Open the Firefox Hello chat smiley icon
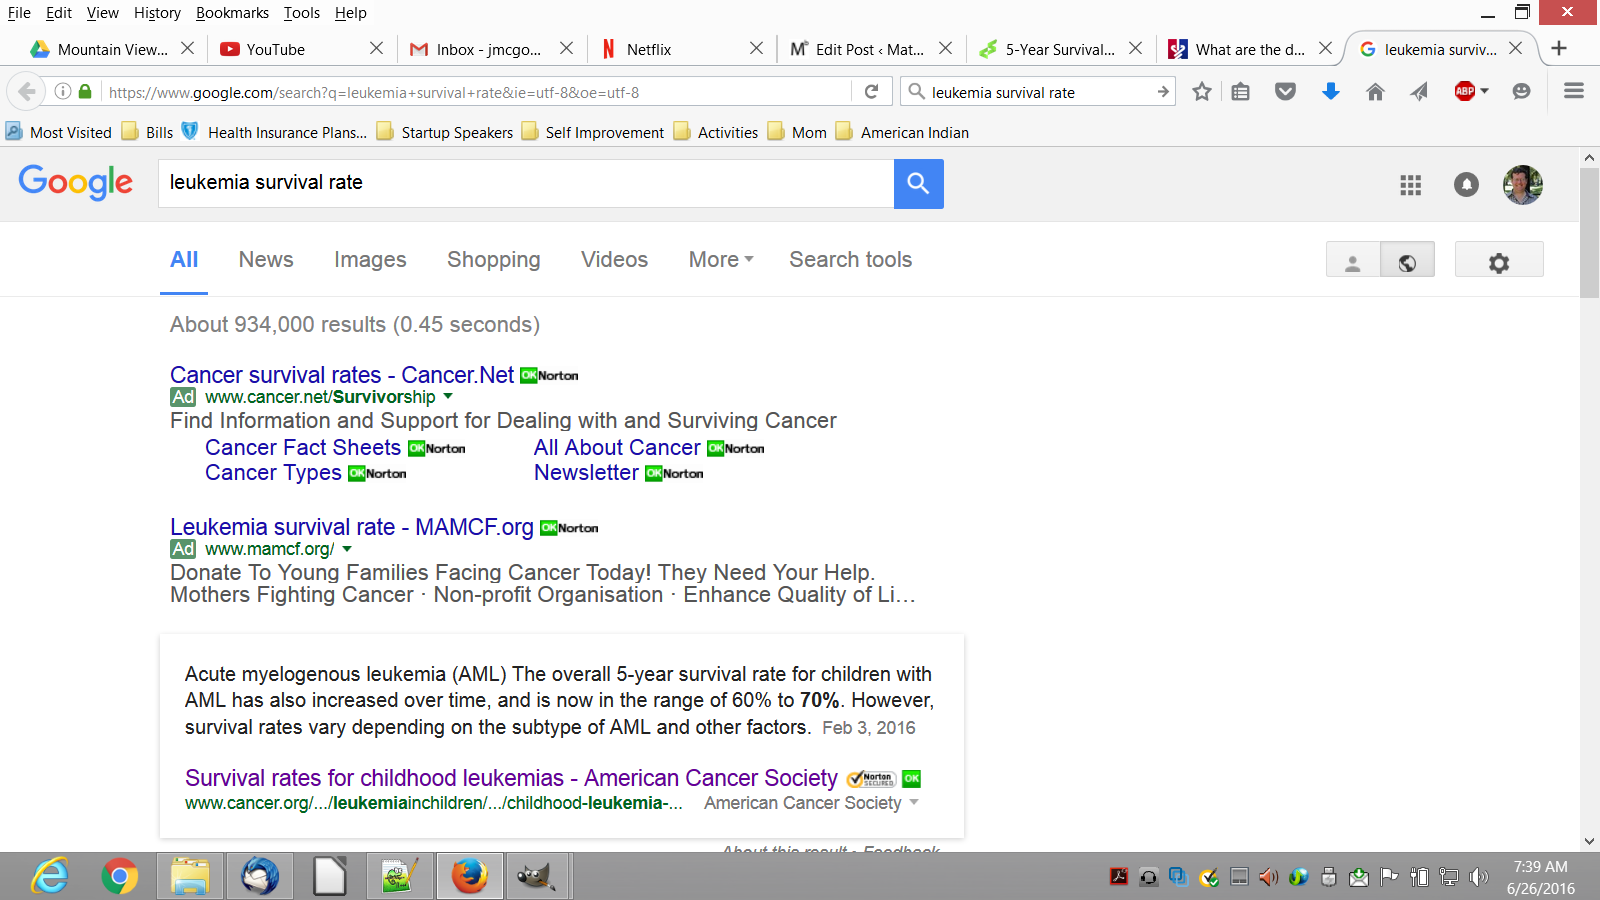The width and height of the screenshot is (1600, 900). tap(1521, 92)
